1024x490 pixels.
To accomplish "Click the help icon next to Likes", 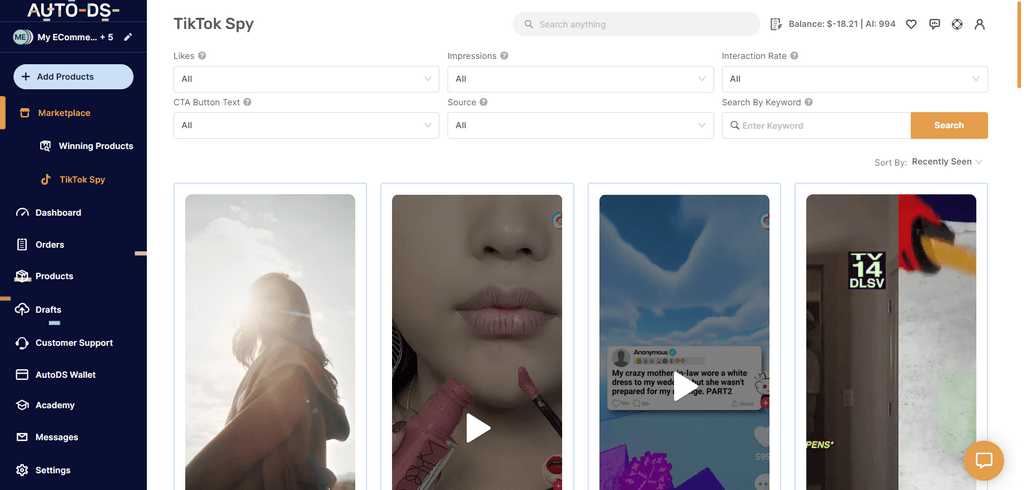I will tap(202, 57).
